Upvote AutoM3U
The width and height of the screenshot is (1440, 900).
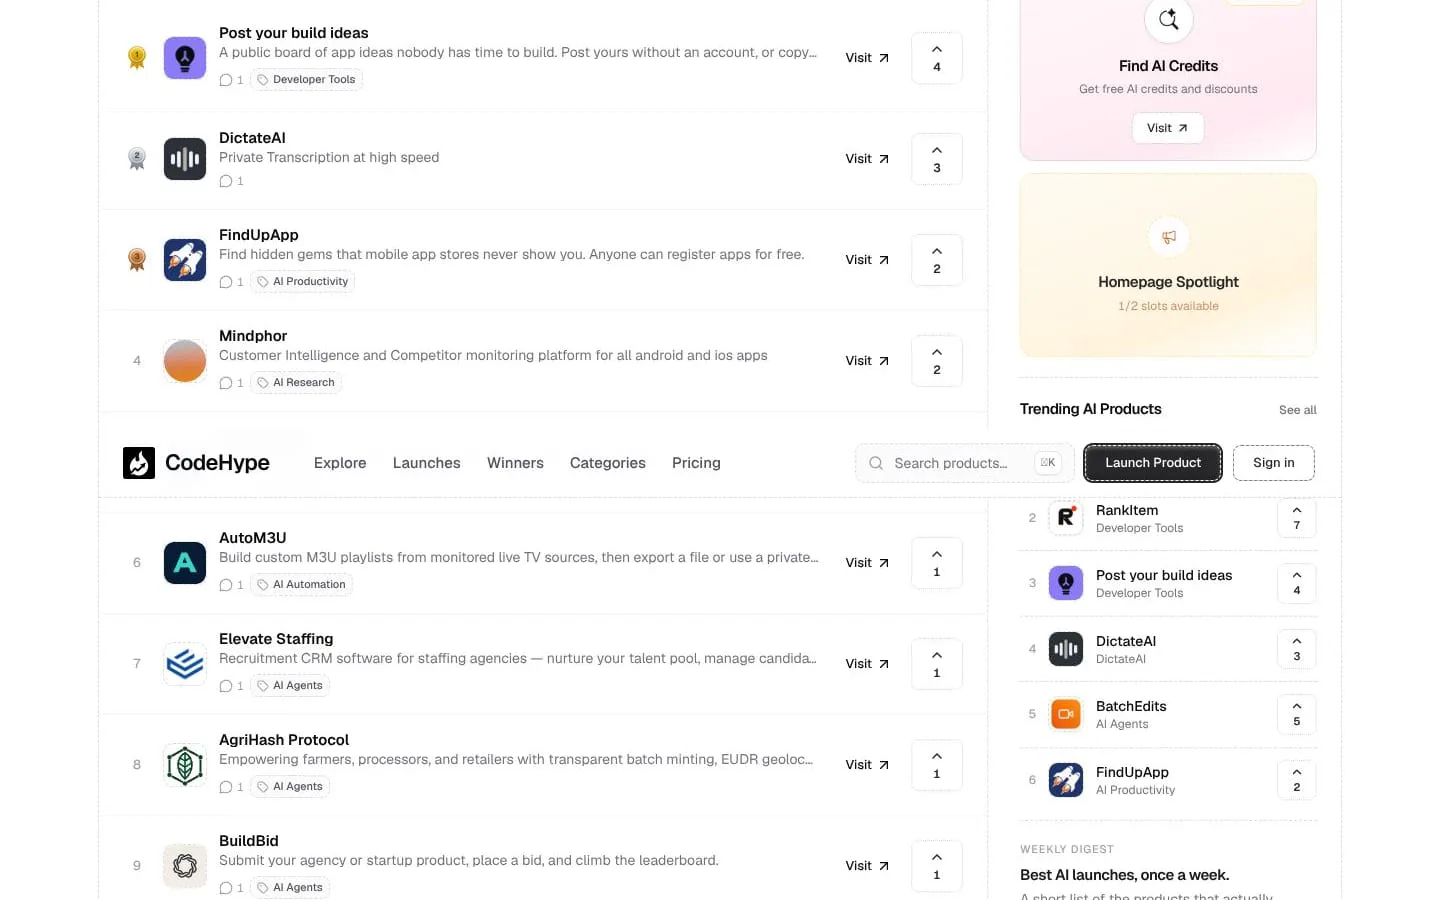tap(937, 563)
